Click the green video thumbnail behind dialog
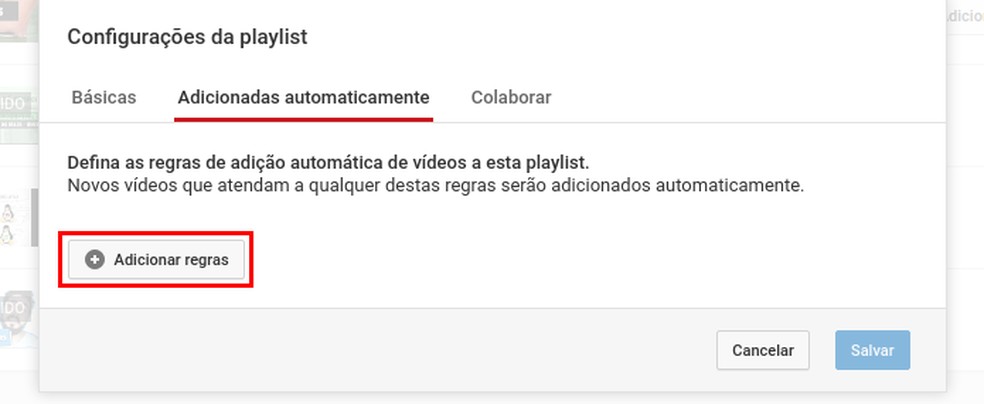984x404 pixels. pos(19,117)
